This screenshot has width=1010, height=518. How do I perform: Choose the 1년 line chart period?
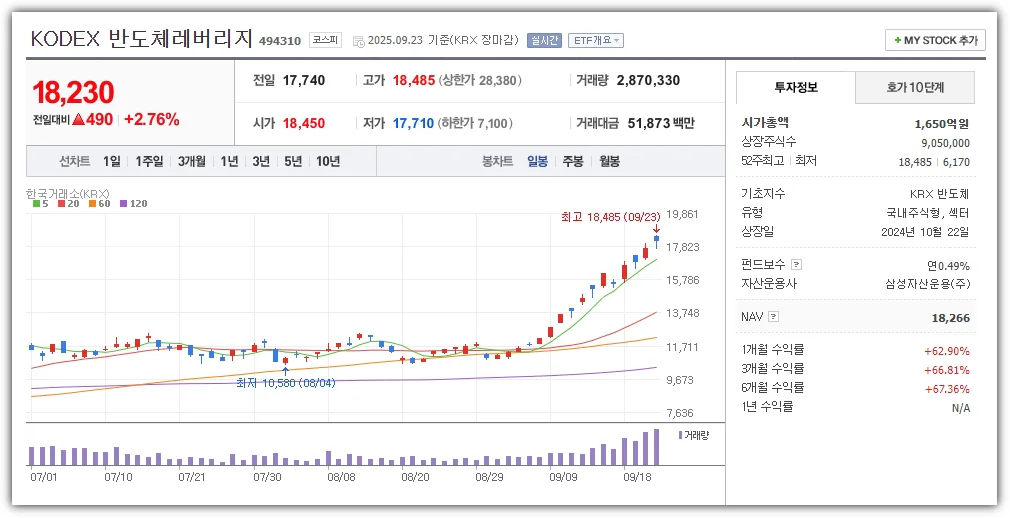[230, 161]
